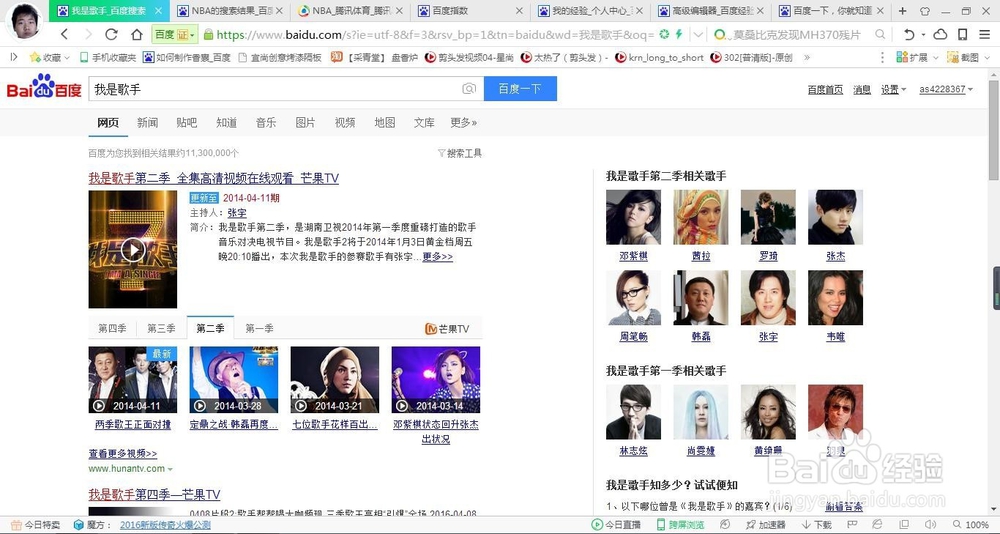Click singer photo of 林志炫
This screenshot has height=534, width=1000.
tap(633, 412)
